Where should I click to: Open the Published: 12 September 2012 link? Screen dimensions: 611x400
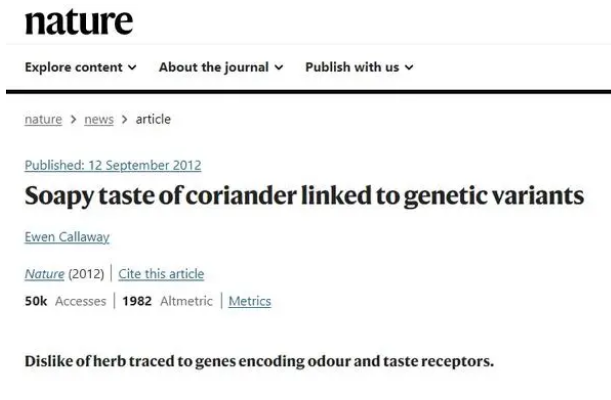pyautogui.click(x=113, y=165)
